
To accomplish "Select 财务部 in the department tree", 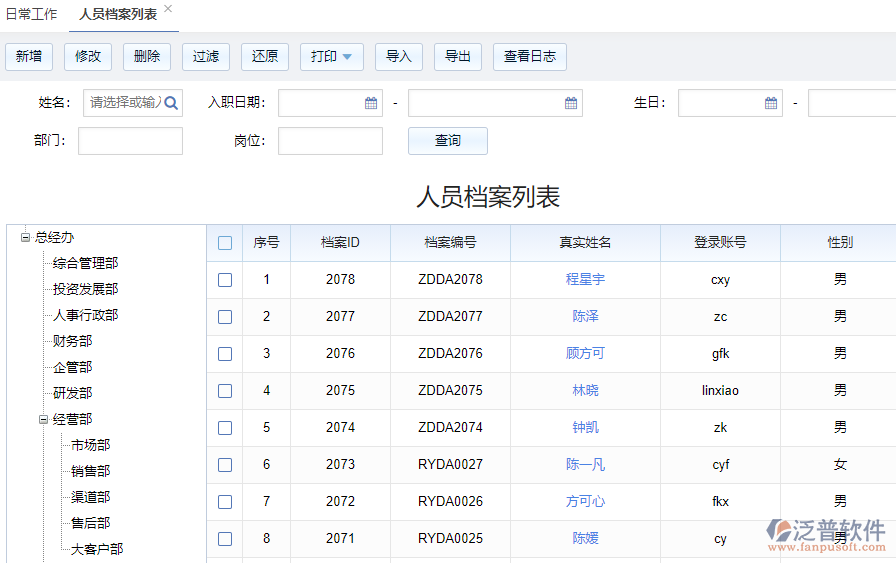I will 72,341.
